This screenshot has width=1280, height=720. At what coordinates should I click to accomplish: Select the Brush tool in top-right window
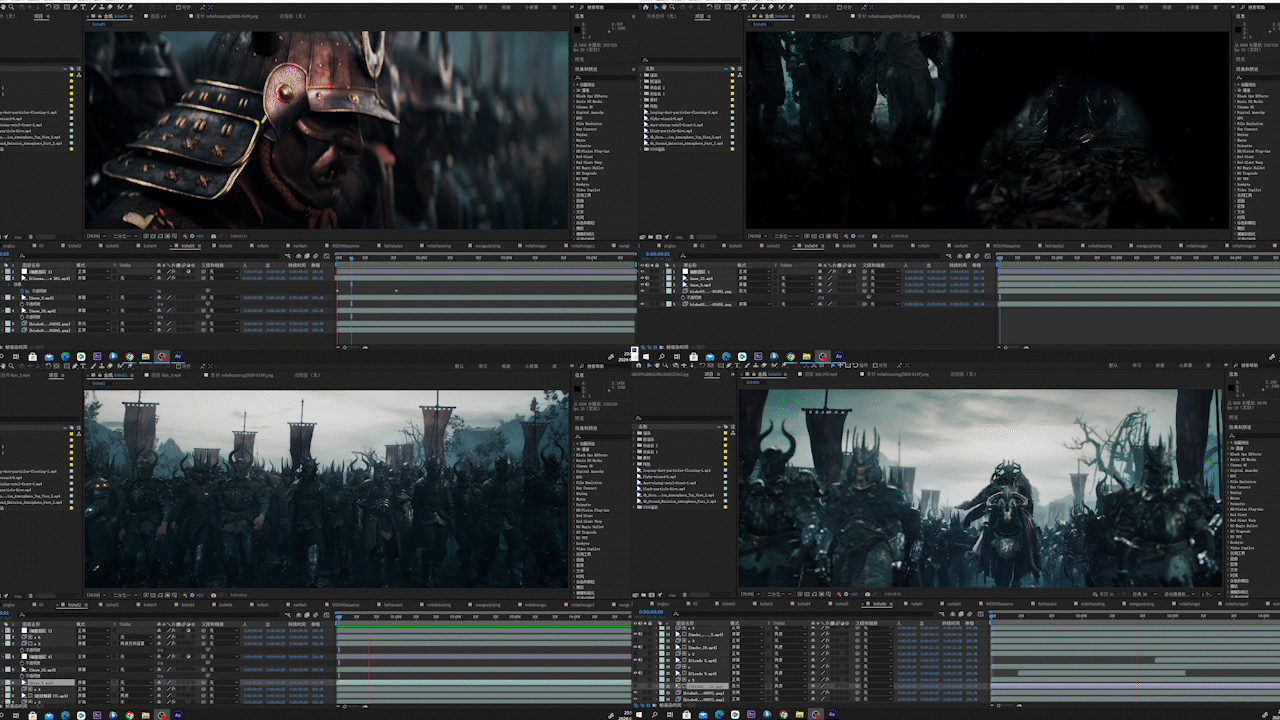coord(755,7)
